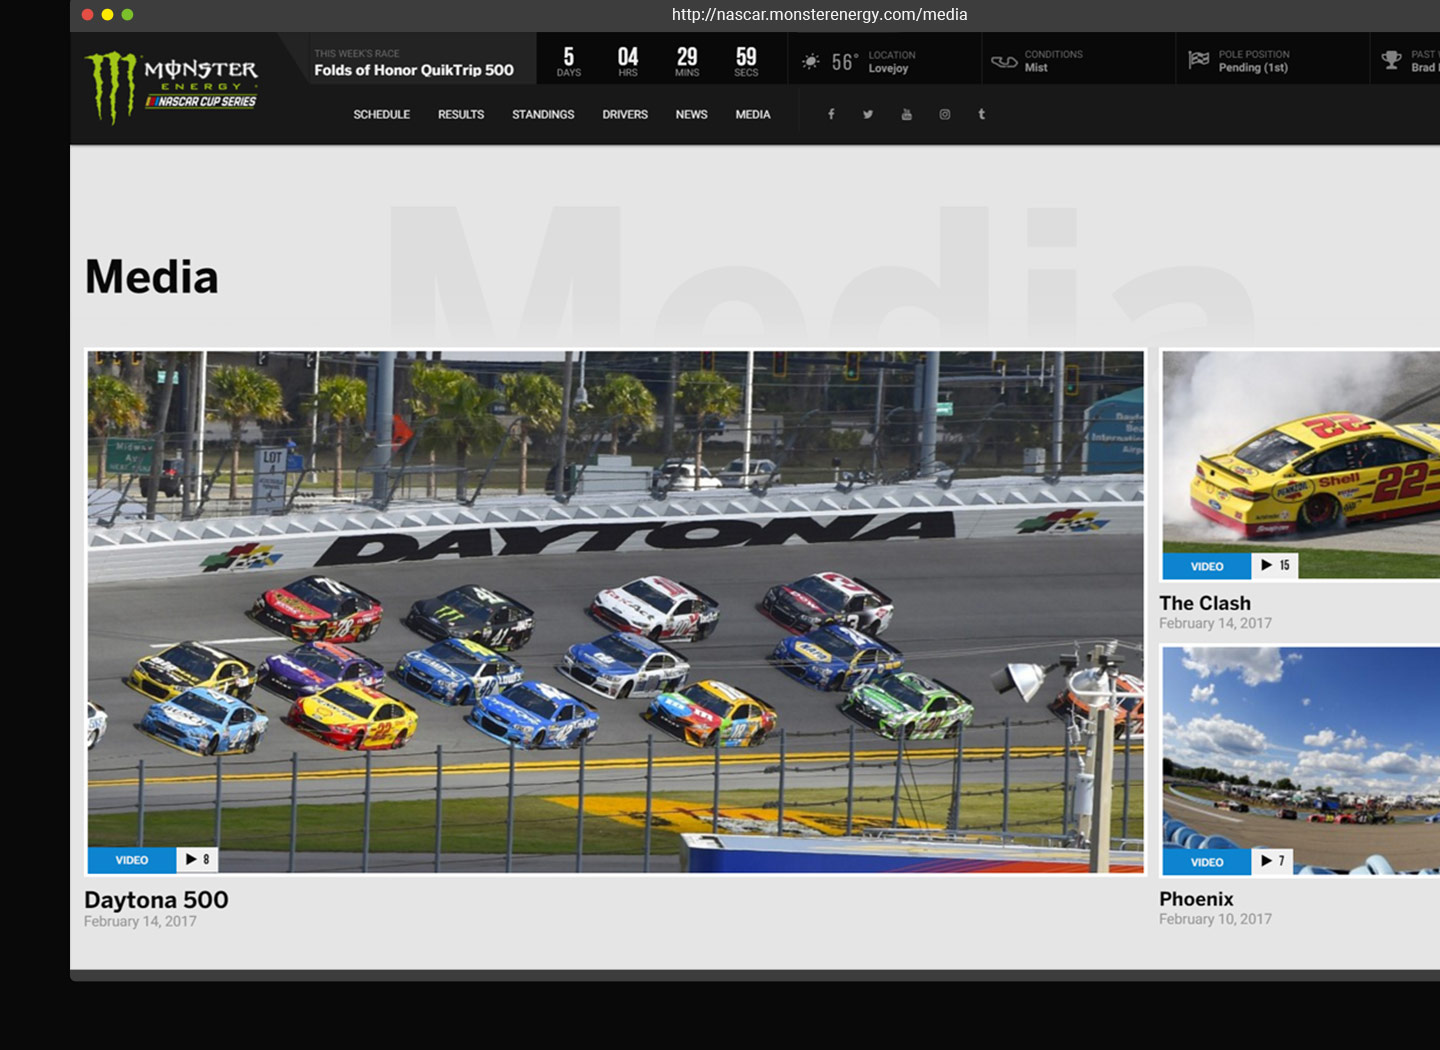Click the Folds of Honor QuikTrip 500 race link

[x=414, y=70]
